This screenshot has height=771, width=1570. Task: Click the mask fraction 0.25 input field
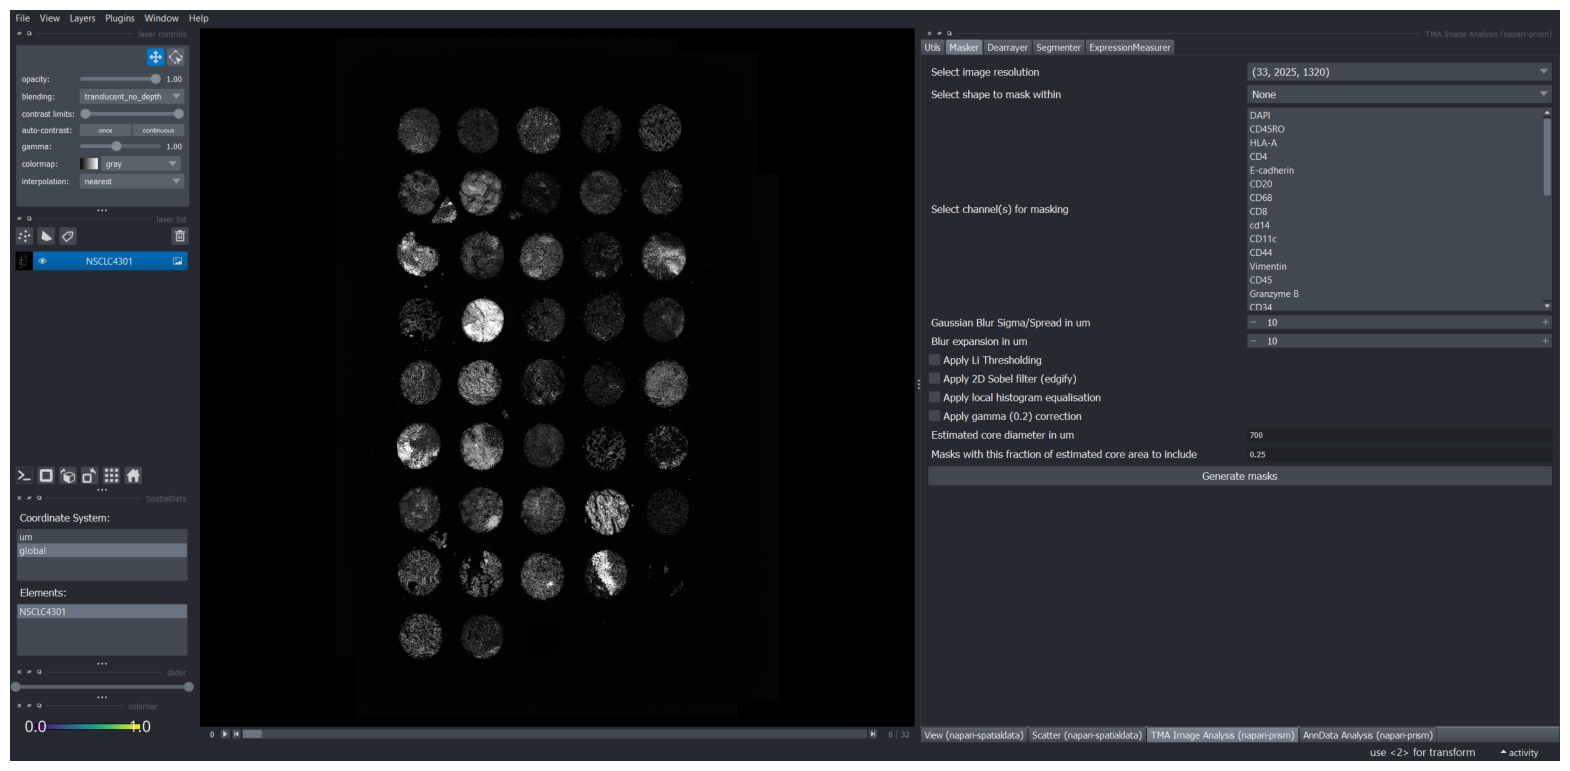(x=1399, y=454)
